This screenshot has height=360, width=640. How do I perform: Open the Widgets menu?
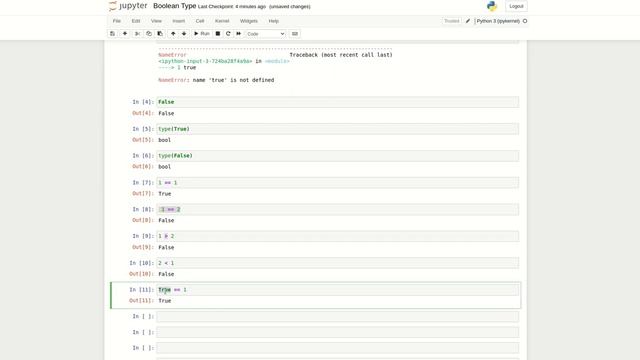point(249,21)
